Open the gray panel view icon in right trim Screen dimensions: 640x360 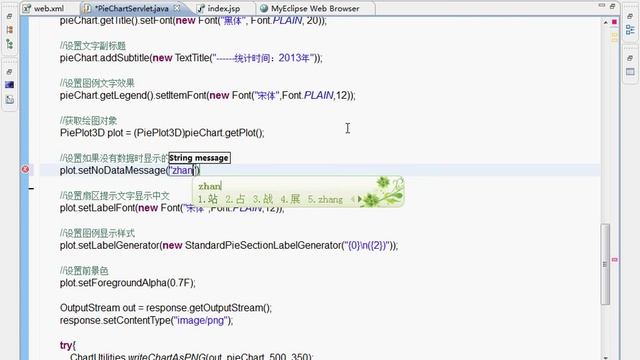(630, 72)
